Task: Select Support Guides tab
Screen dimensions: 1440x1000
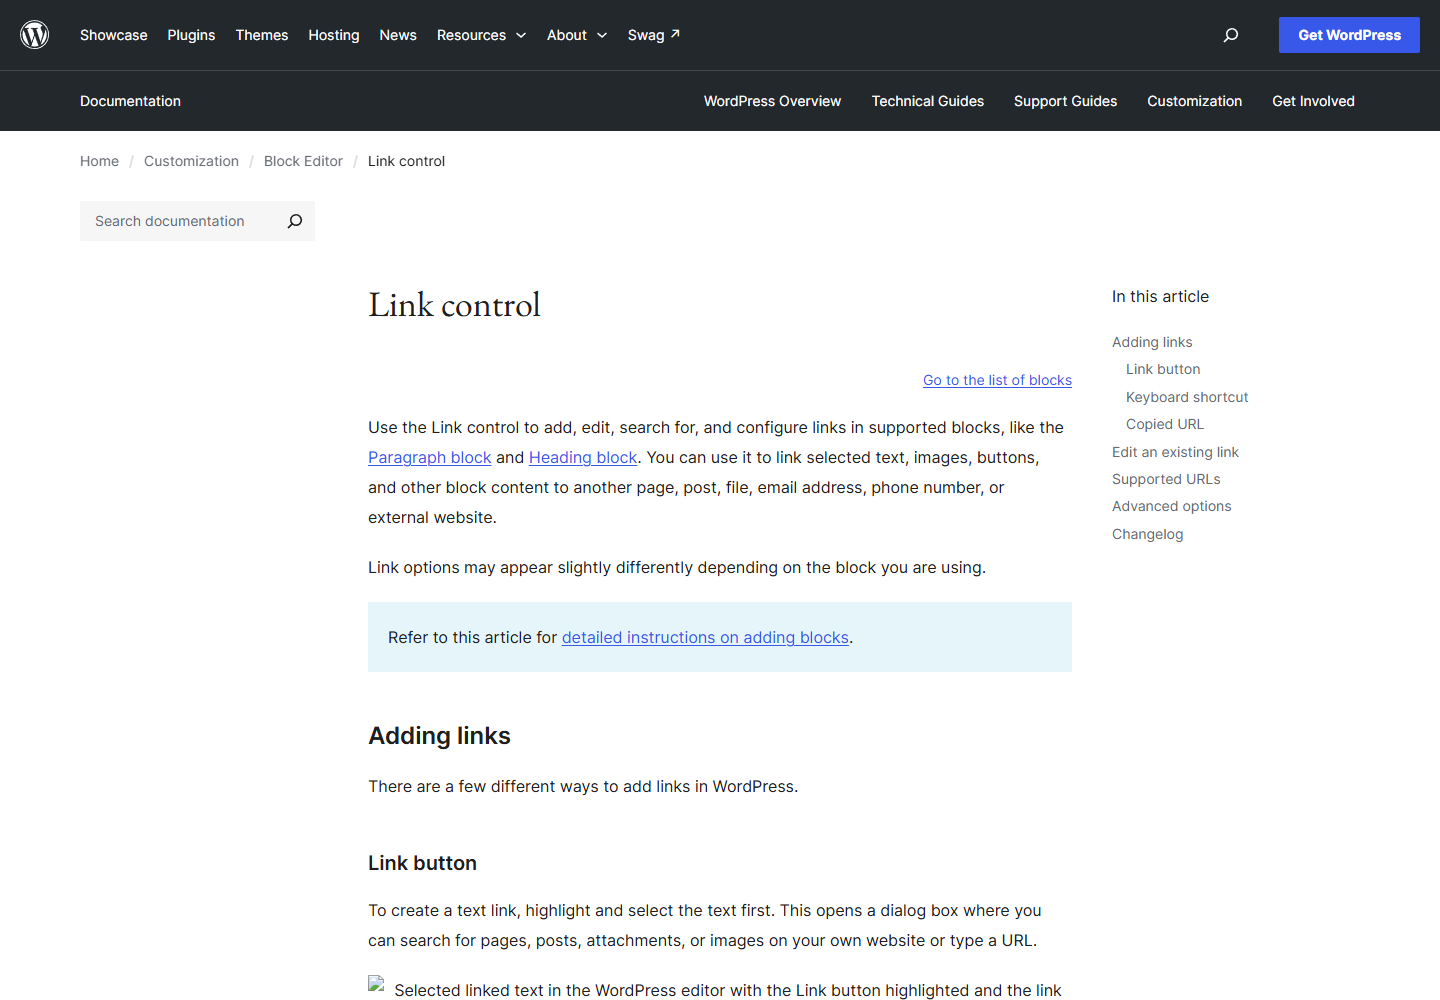Action: (1065, 101)
